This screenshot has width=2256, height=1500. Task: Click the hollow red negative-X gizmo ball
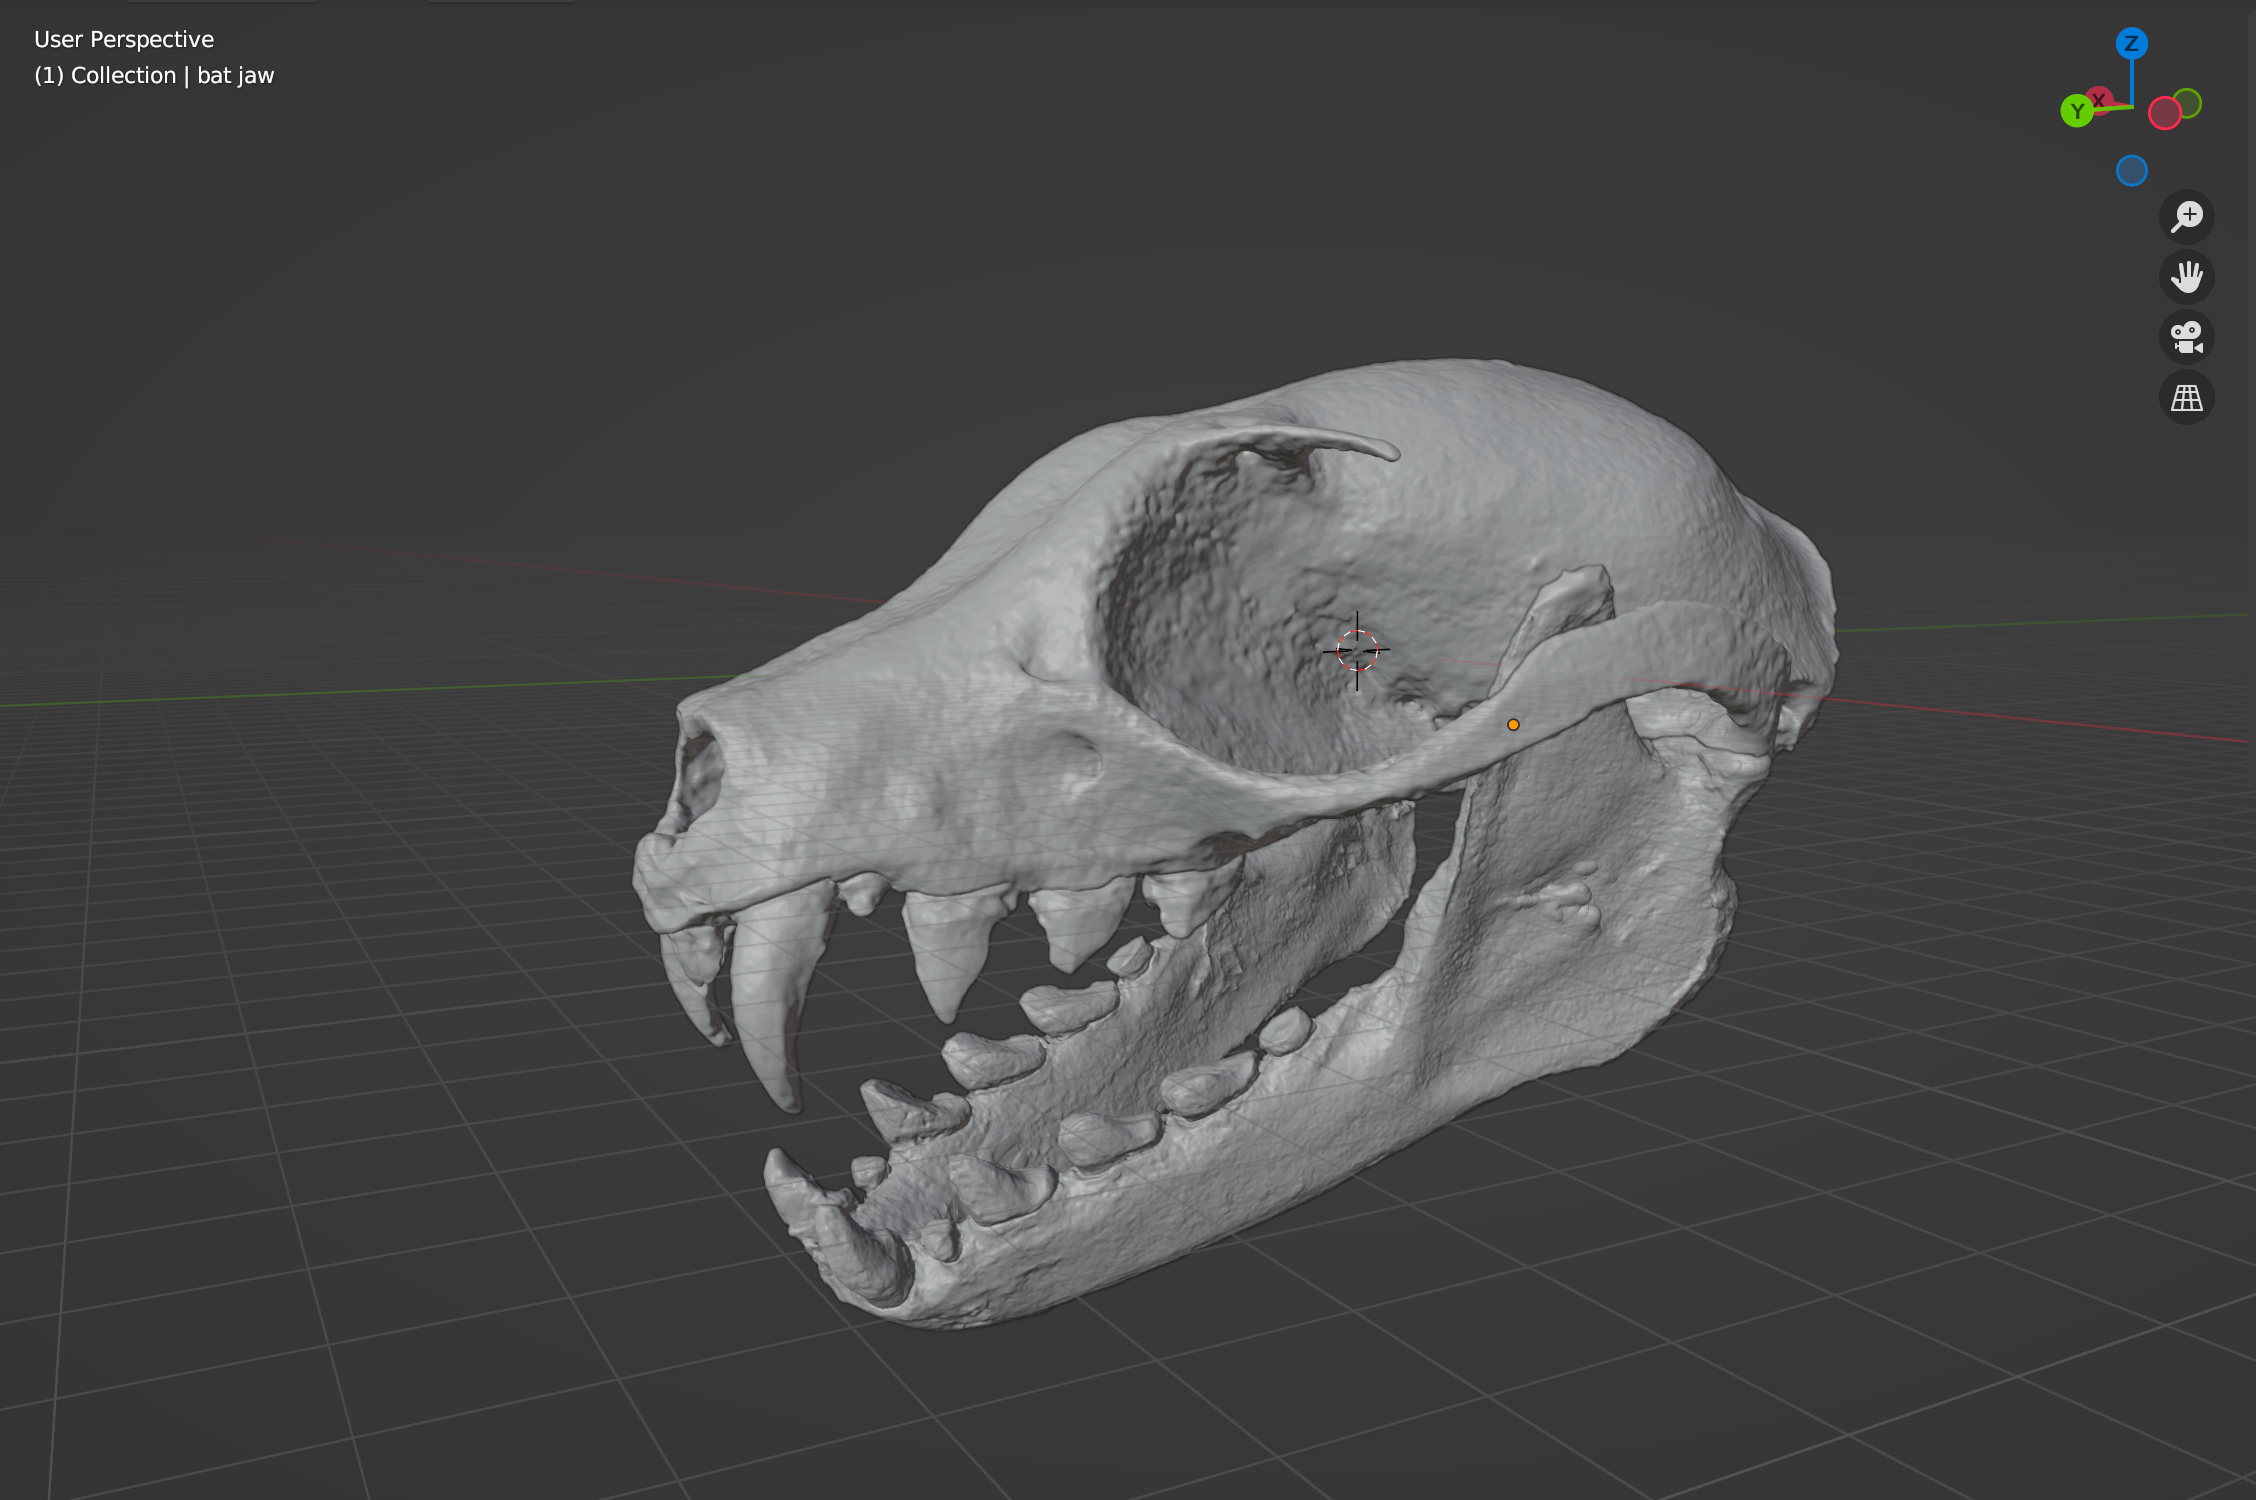2165,114
